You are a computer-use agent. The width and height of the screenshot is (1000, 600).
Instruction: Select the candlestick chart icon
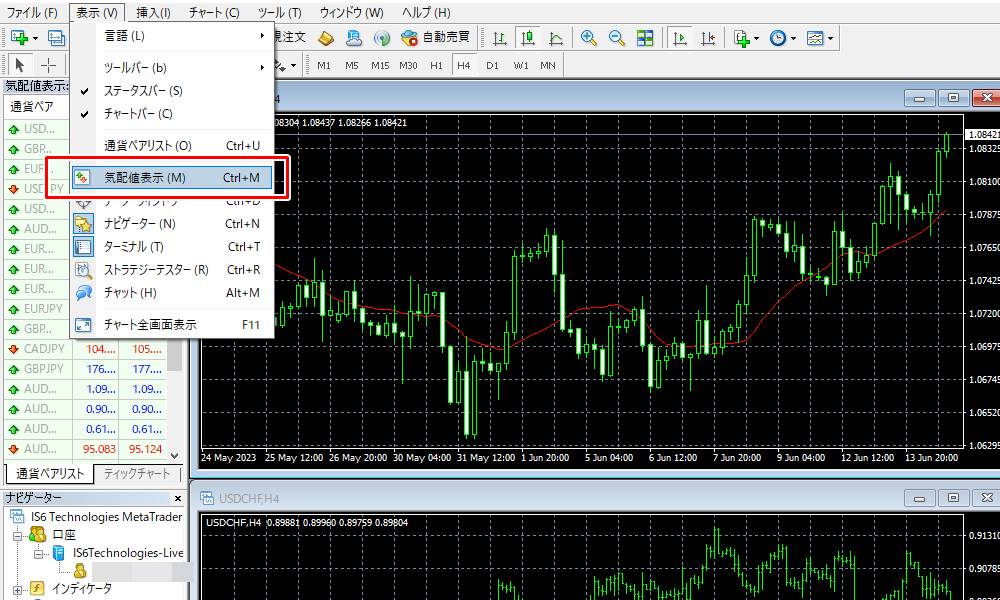click(528, 38)
